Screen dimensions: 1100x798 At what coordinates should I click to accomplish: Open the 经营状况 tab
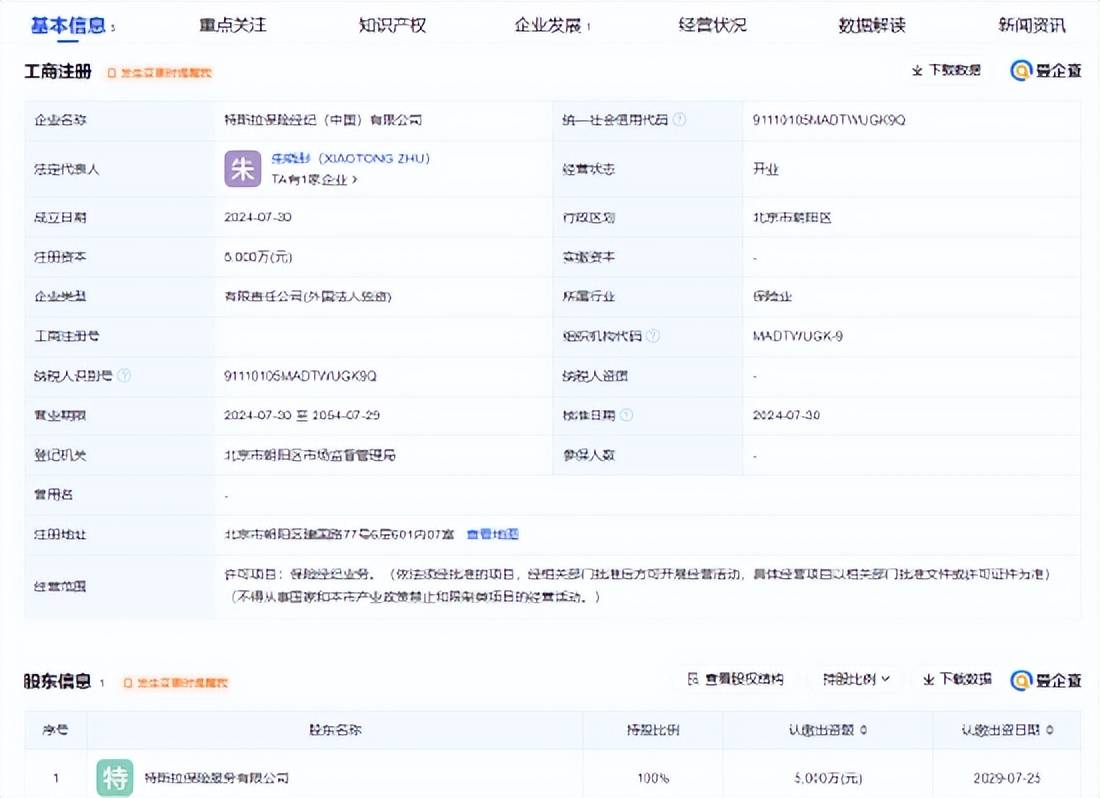[713, 26]
